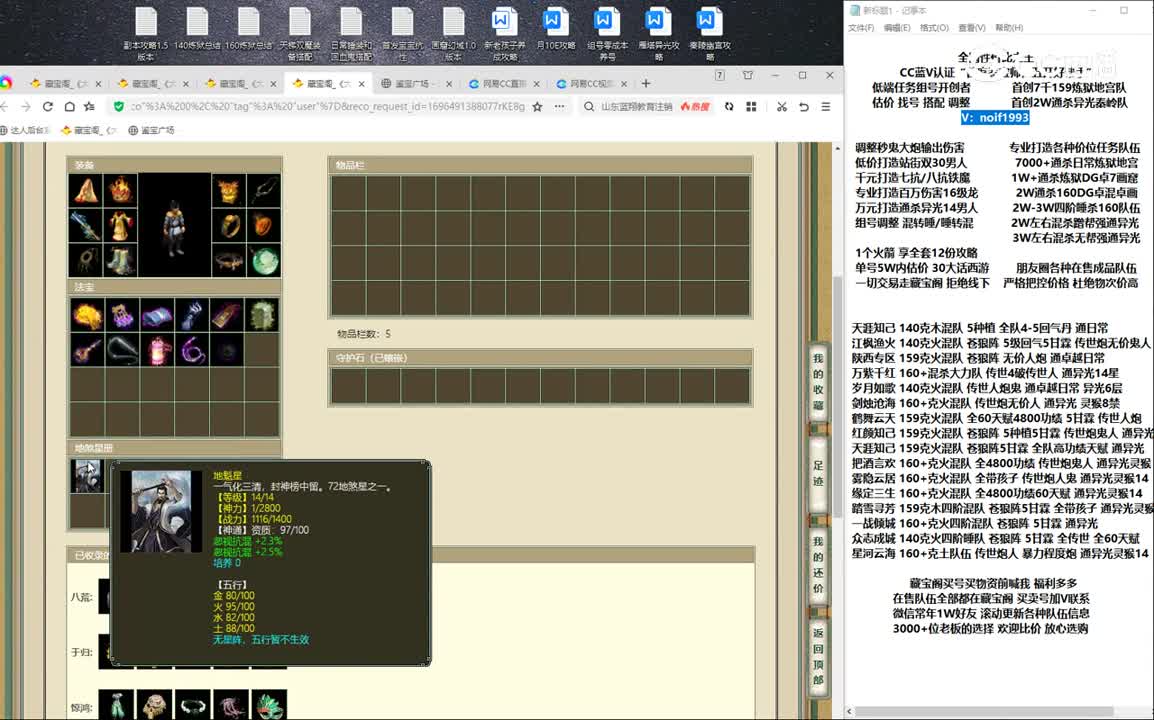
Task: Open 足迹 side button
Action: click(818, 473)
